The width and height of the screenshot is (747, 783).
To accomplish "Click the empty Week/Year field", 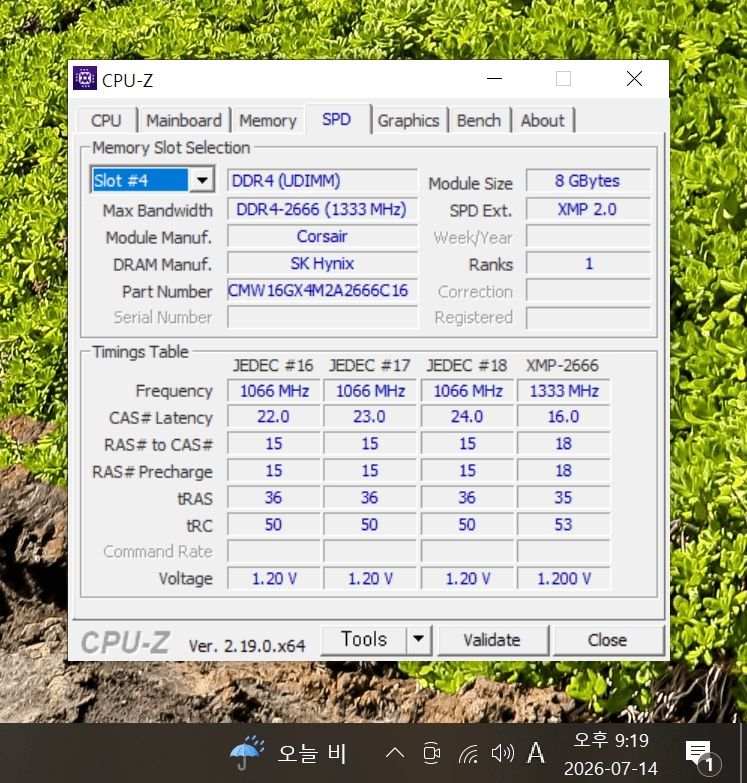I will [588, 236].
